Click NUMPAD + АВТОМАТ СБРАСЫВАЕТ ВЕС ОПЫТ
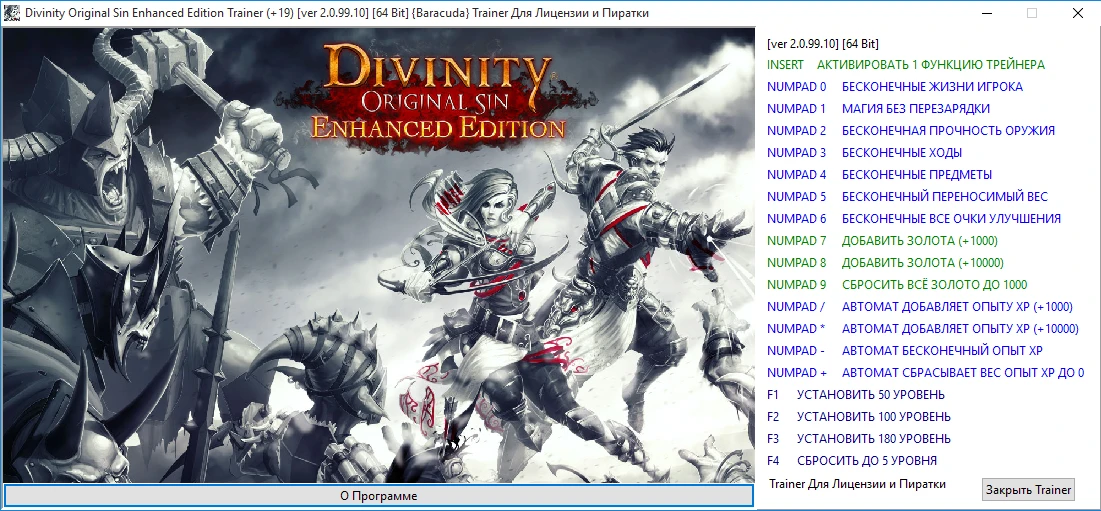The width and height of the screenshot is (1101, 511). (x=925, y=373)
